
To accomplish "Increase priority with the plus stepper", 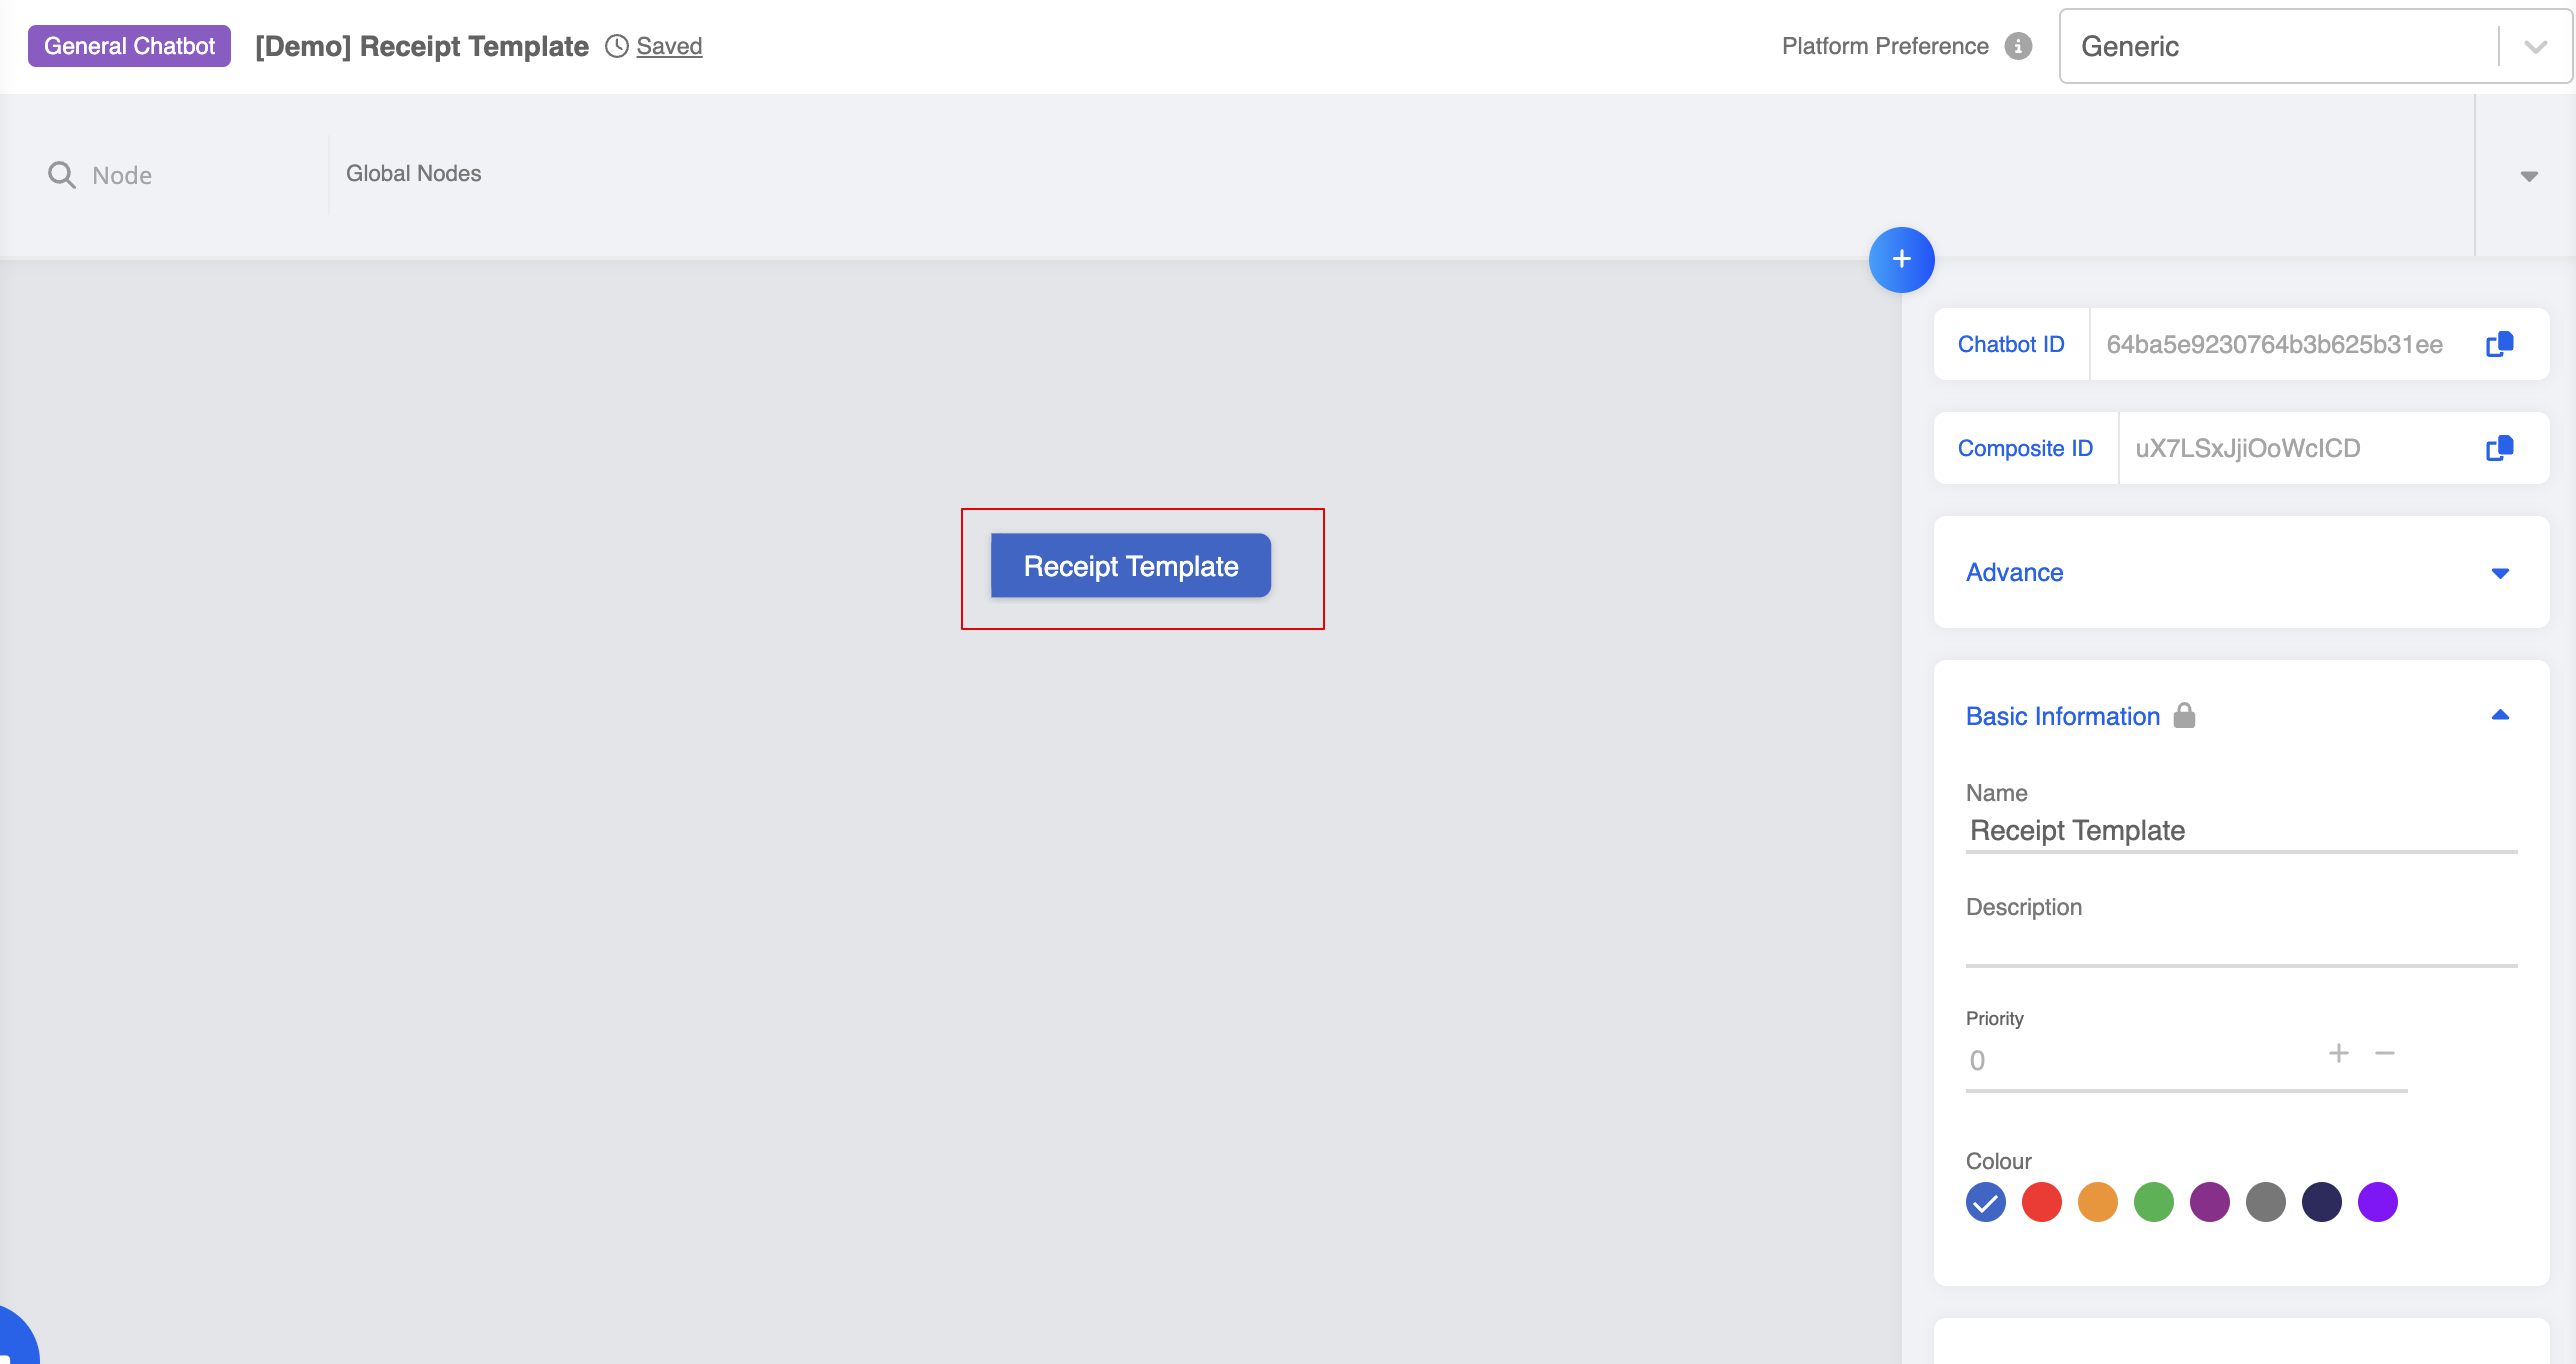I will (x=2338, y=1053).
